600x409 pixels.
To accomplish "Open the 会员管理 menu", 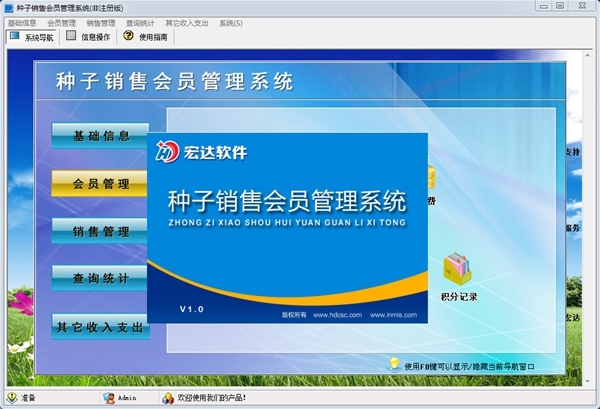I will [x=61, y=23].
